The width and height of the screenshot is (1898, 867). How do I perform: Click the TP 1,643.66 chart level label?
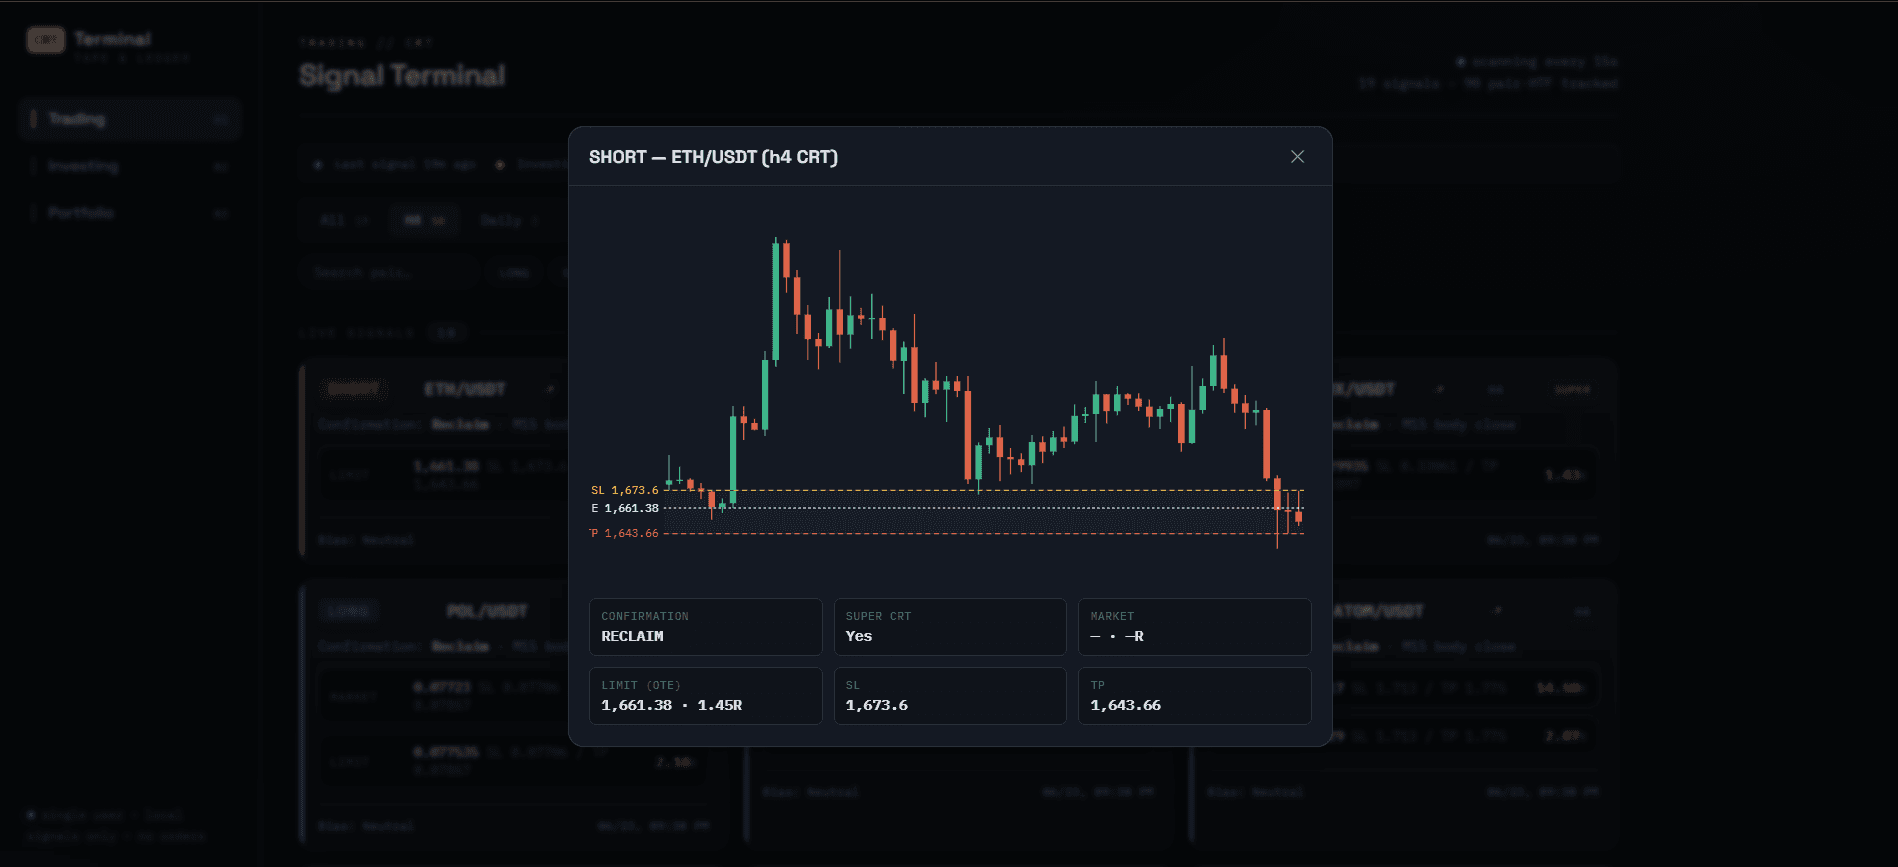(625, 533)
